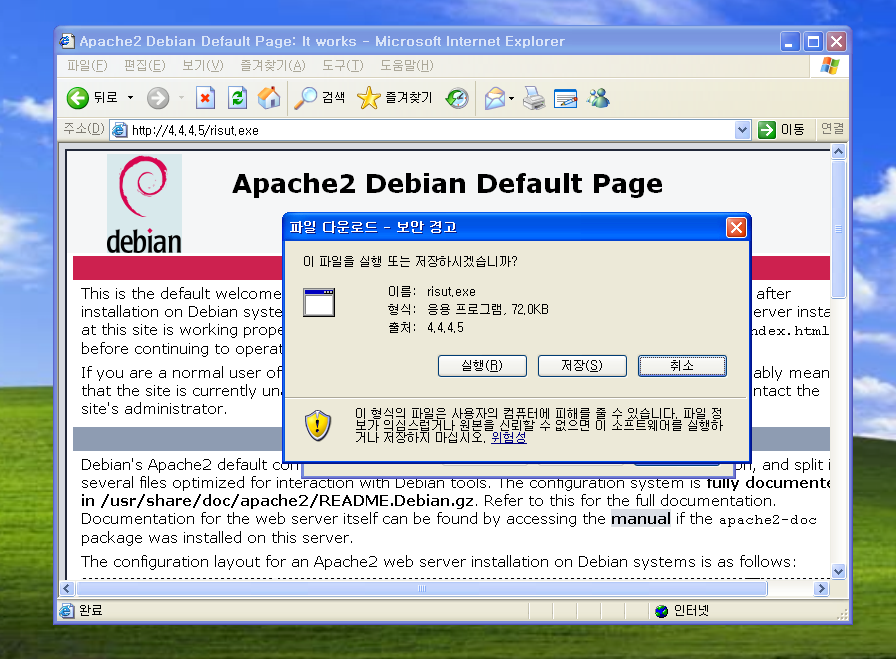This screenshot has width=896, height=659.
Task: Open the 파일(F) menu
Action: [x=87, y=66]
